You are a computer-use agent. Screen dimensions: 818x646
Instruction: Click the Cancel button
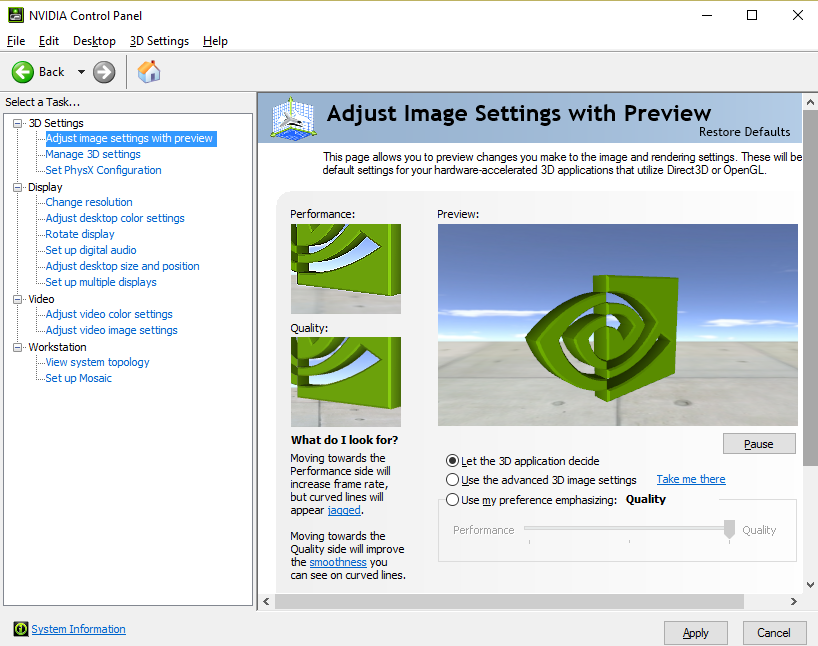774,633
